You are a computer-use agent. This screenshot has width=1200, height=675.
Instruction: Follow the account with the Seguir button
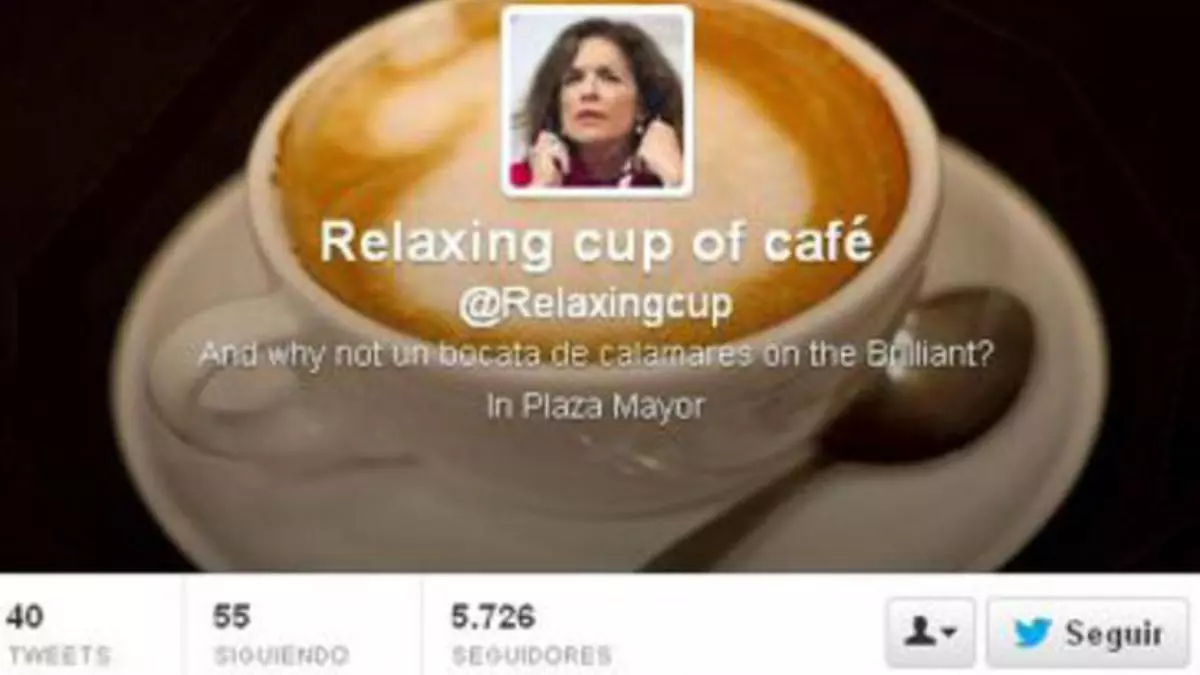pos(1088,633)
